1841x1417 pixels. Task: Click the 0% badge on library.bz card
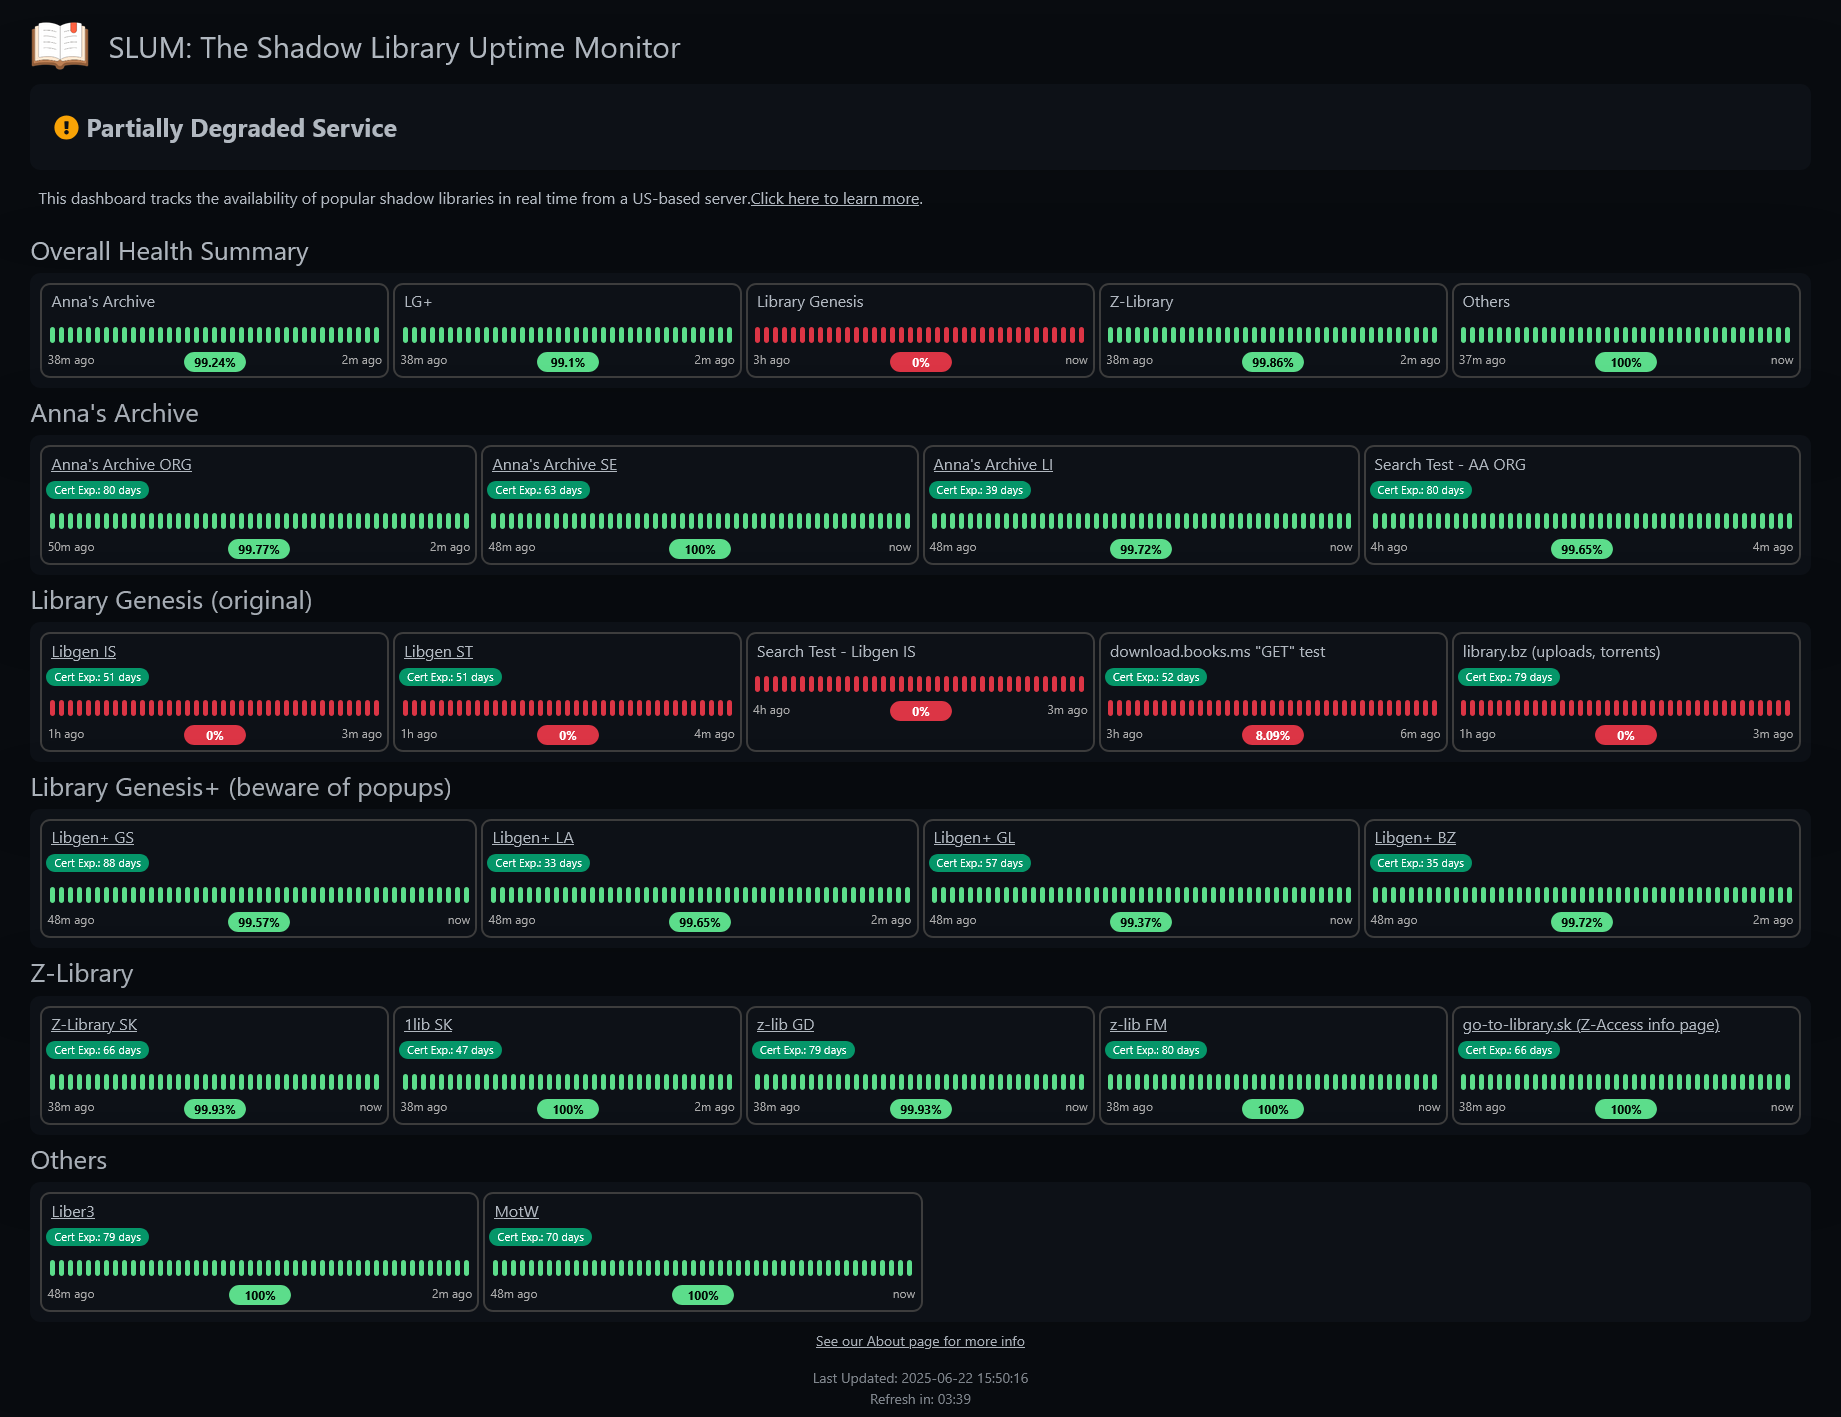[x=1626, y=735]
